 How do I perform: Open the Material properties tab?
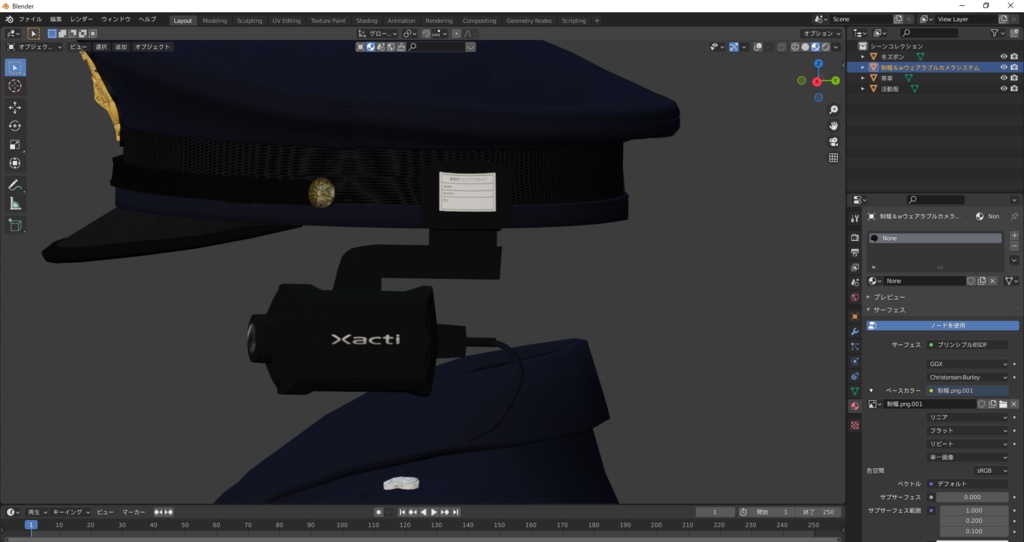pos(855,406)
